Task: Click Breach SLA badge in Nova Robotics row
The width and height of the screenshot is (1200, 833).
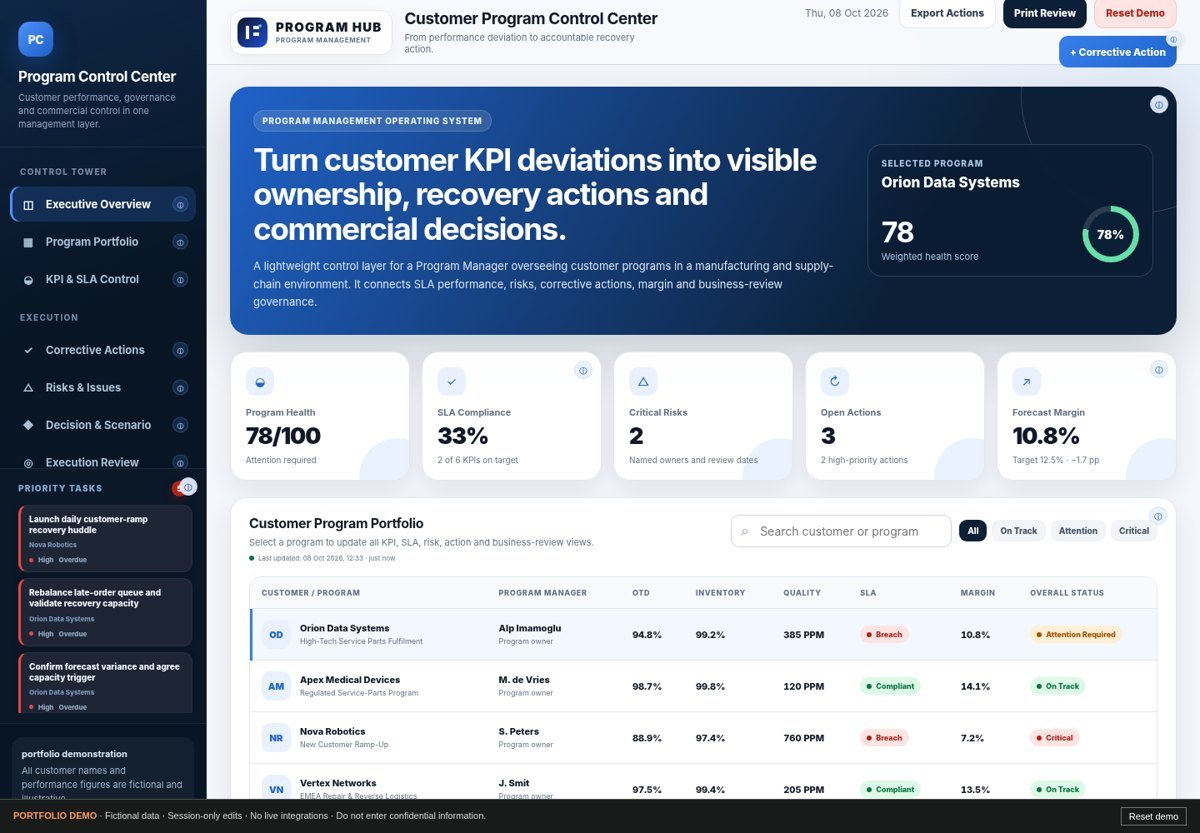Action: [x=884, y=738]
